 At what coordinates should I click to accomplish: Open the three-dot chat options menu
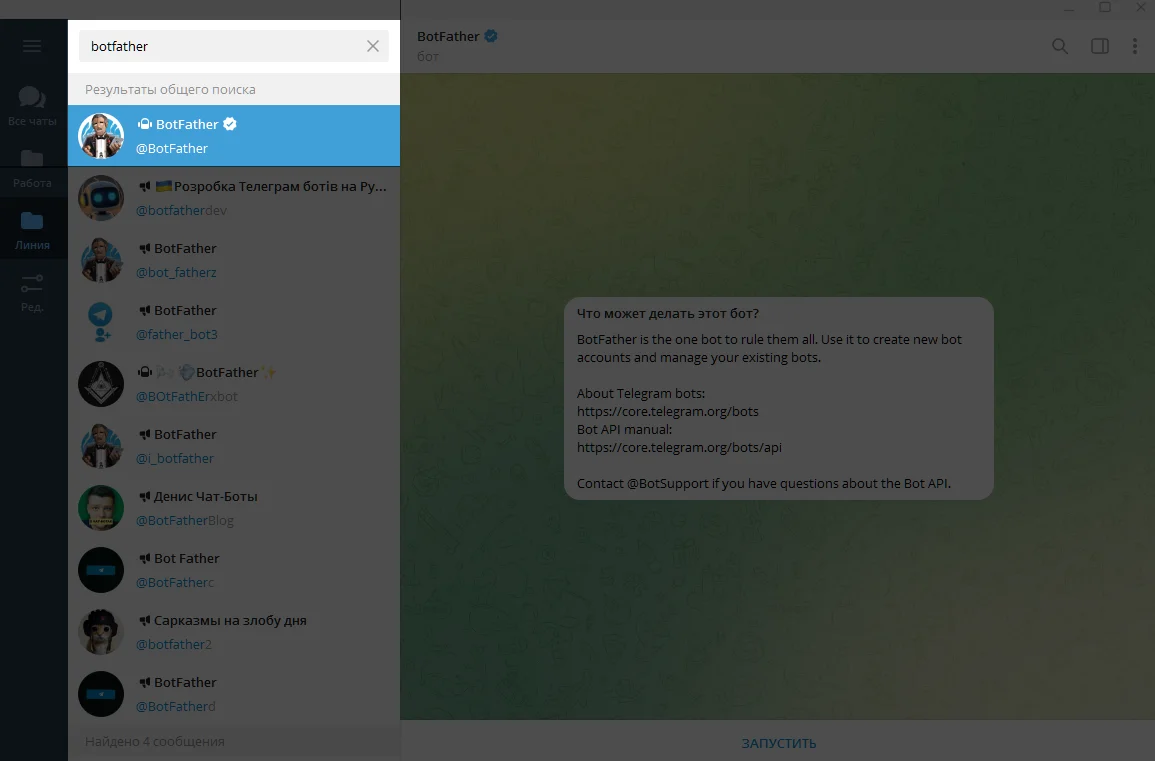click(1134, 46)
